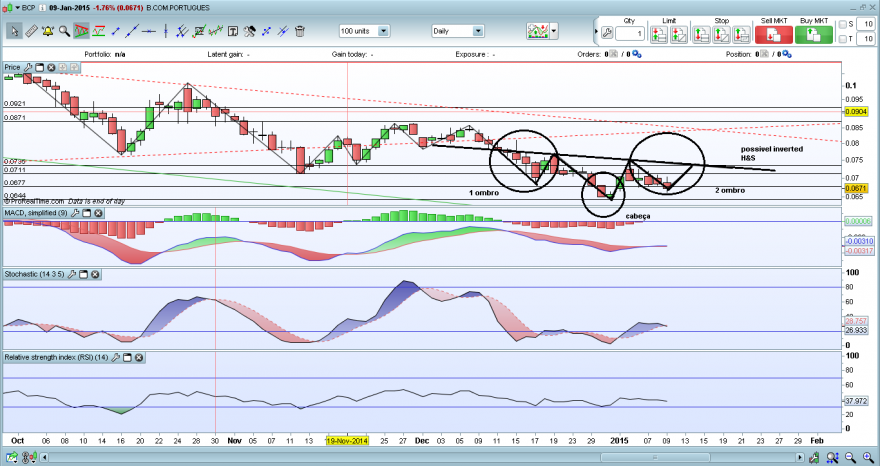The height and width of the screenshot is (466, 880).
Task: Select the ruler measurement tool
Action: point(31,31)
